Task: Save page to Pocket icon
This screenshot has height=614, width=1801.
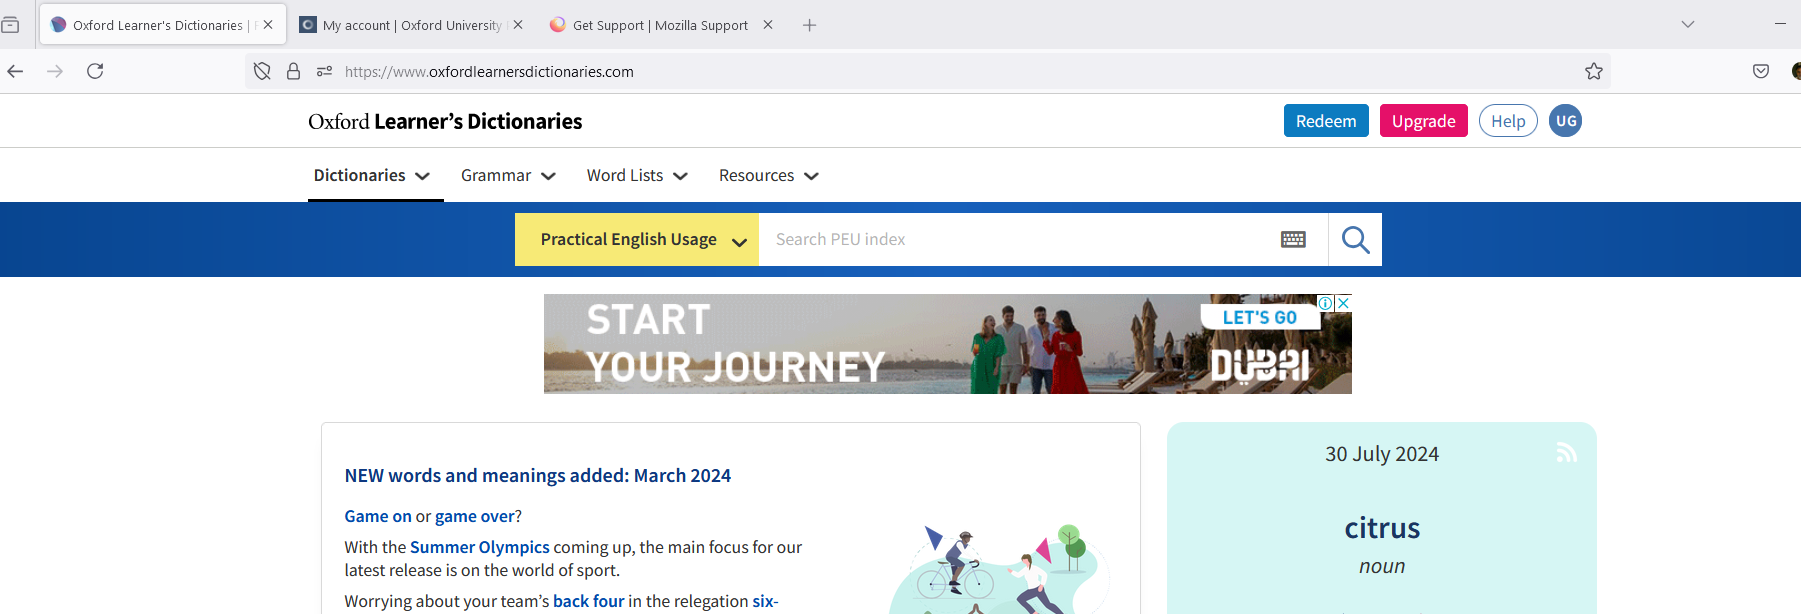Action: coord(1761,71)
